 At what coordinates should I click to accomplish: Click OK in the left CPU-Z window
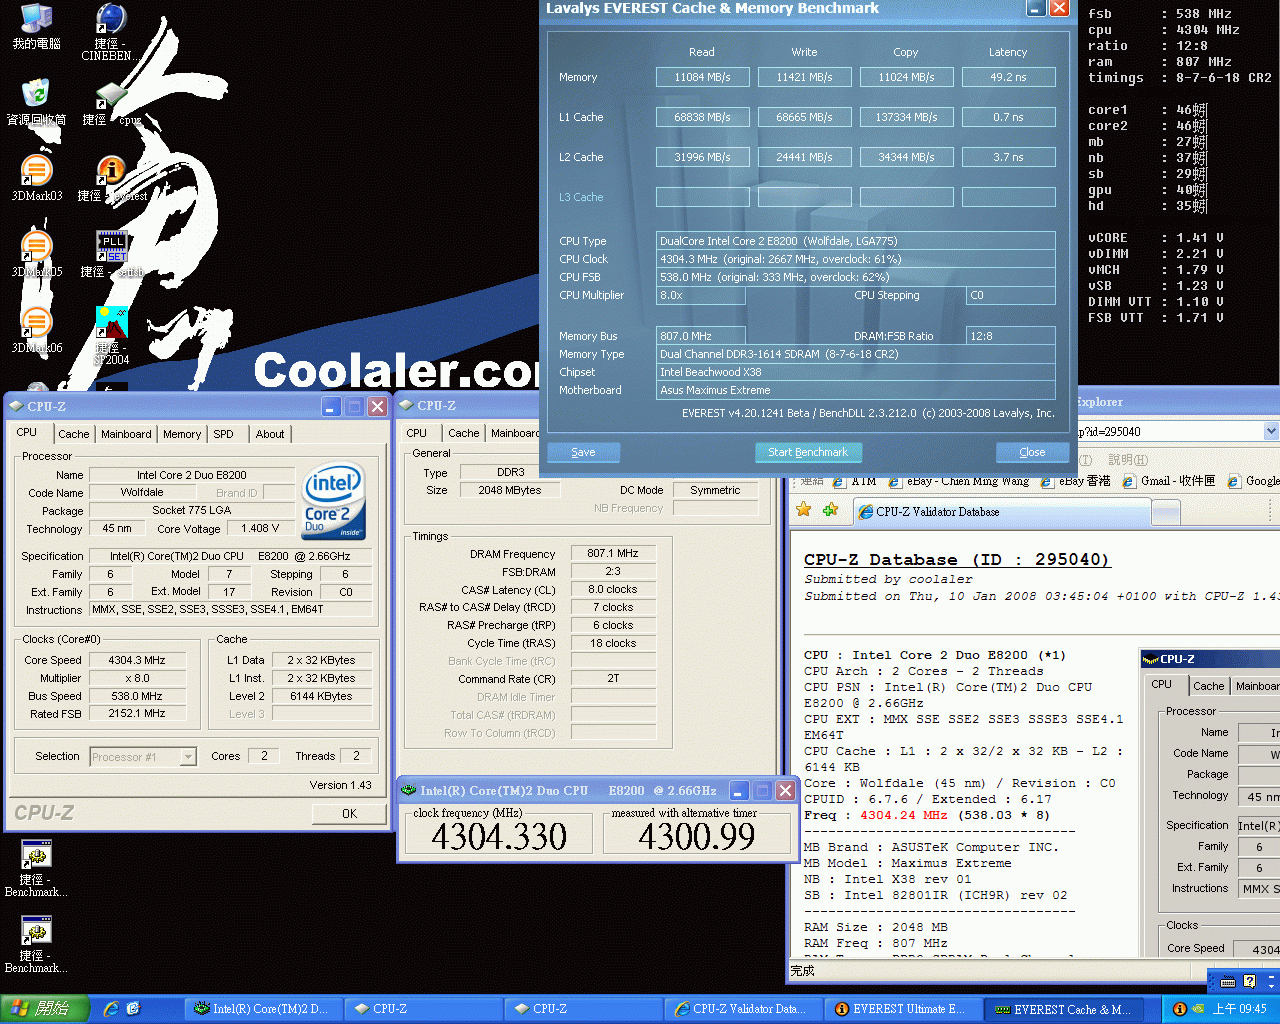[349, 813]
